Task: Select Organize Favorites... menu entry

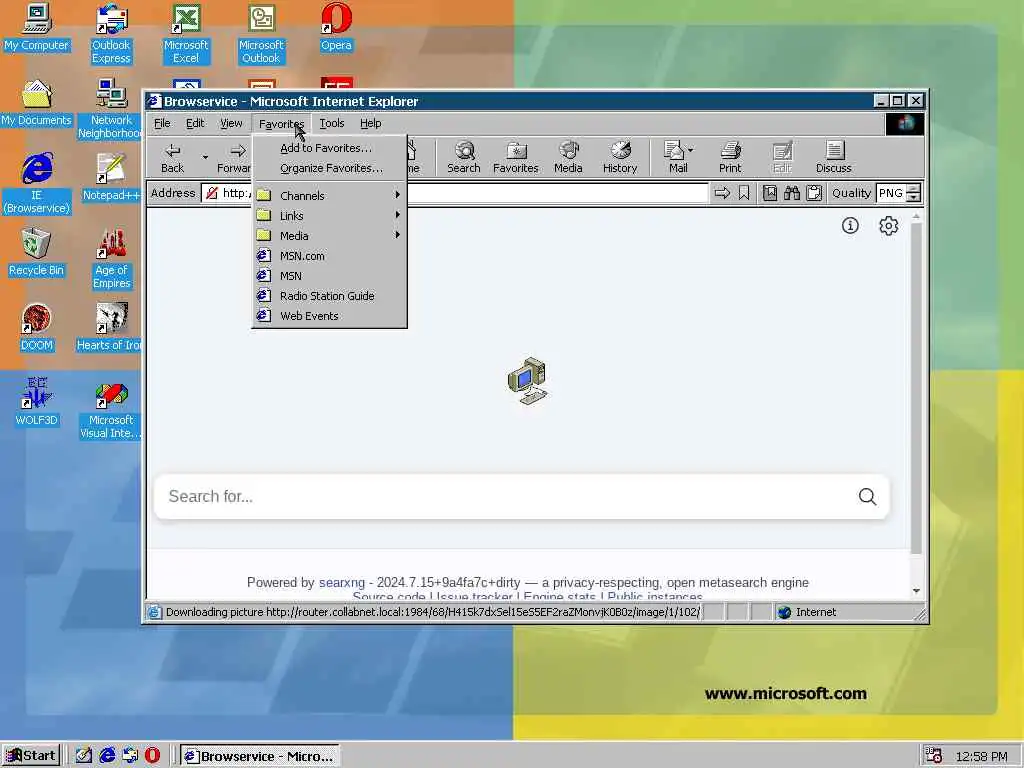Action: [329, 168]
